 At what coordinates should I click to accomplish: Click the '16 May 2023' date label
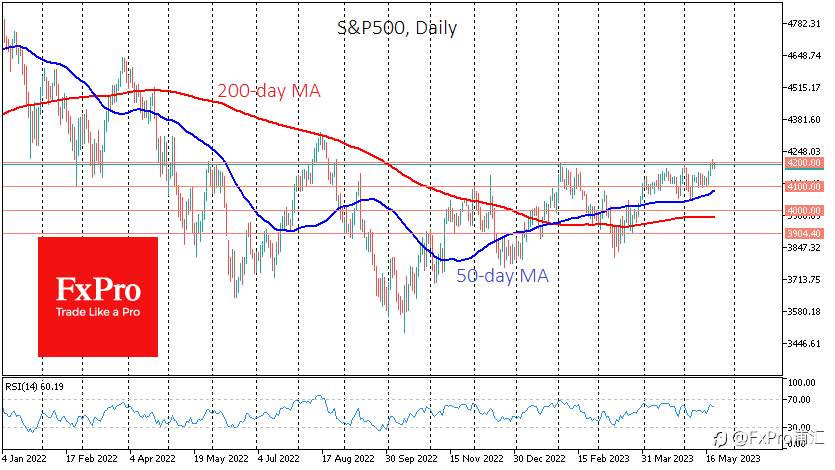tap(733, 458)
